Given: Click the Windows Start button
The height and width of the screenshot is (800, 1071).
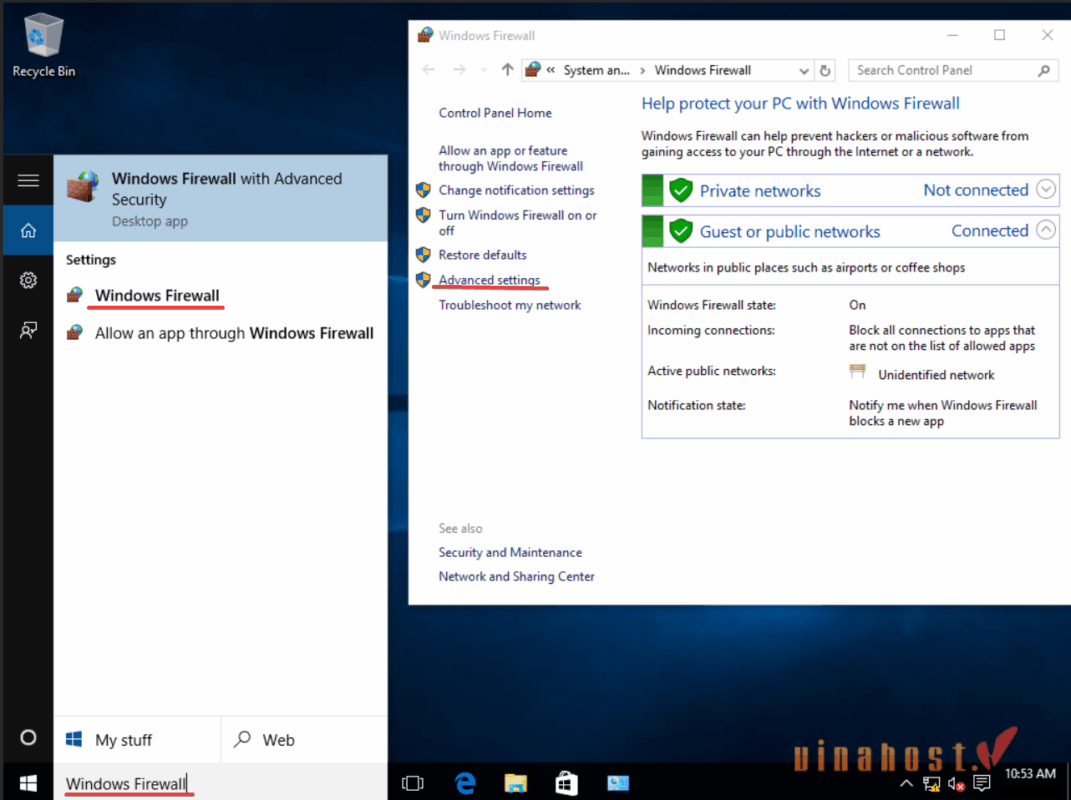Looking at the screenshot, I should tap(27, 782).
